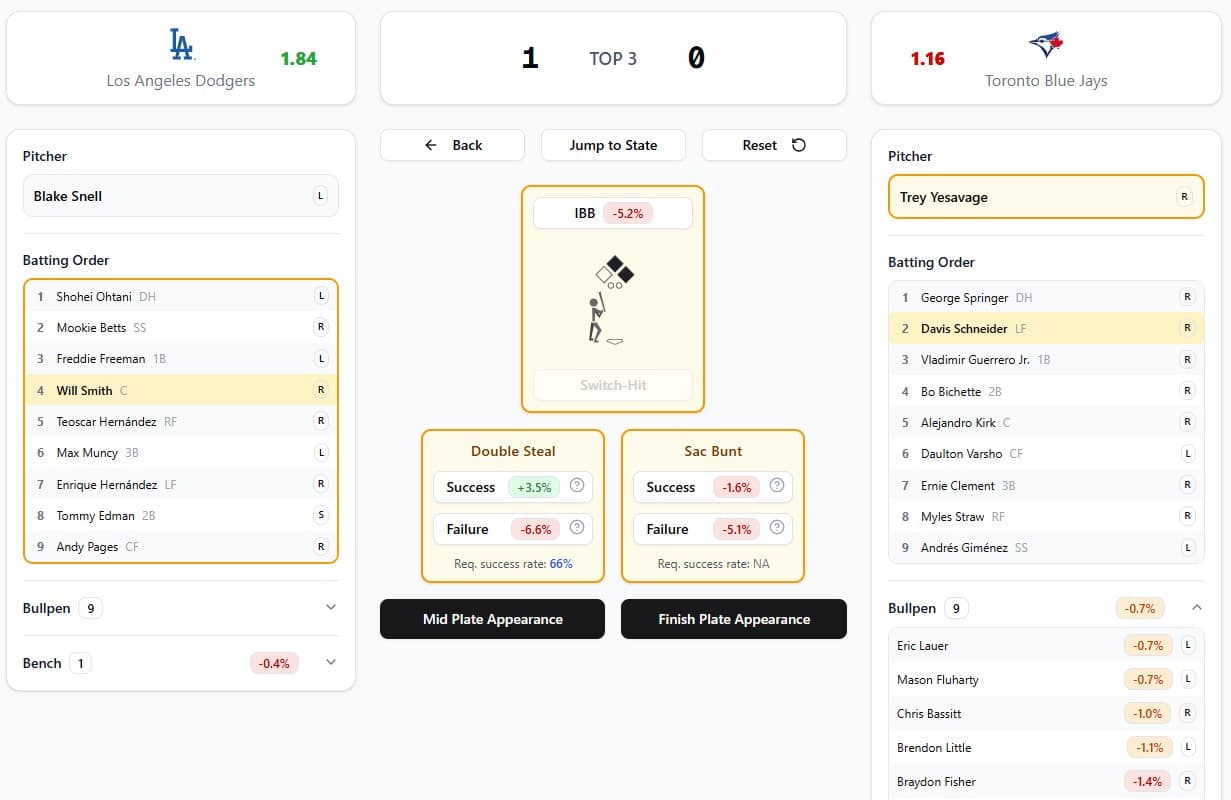Open Double Steal Success help icon
The width and height of the screenshot is (1231, 800).
(x=577, y=486)
